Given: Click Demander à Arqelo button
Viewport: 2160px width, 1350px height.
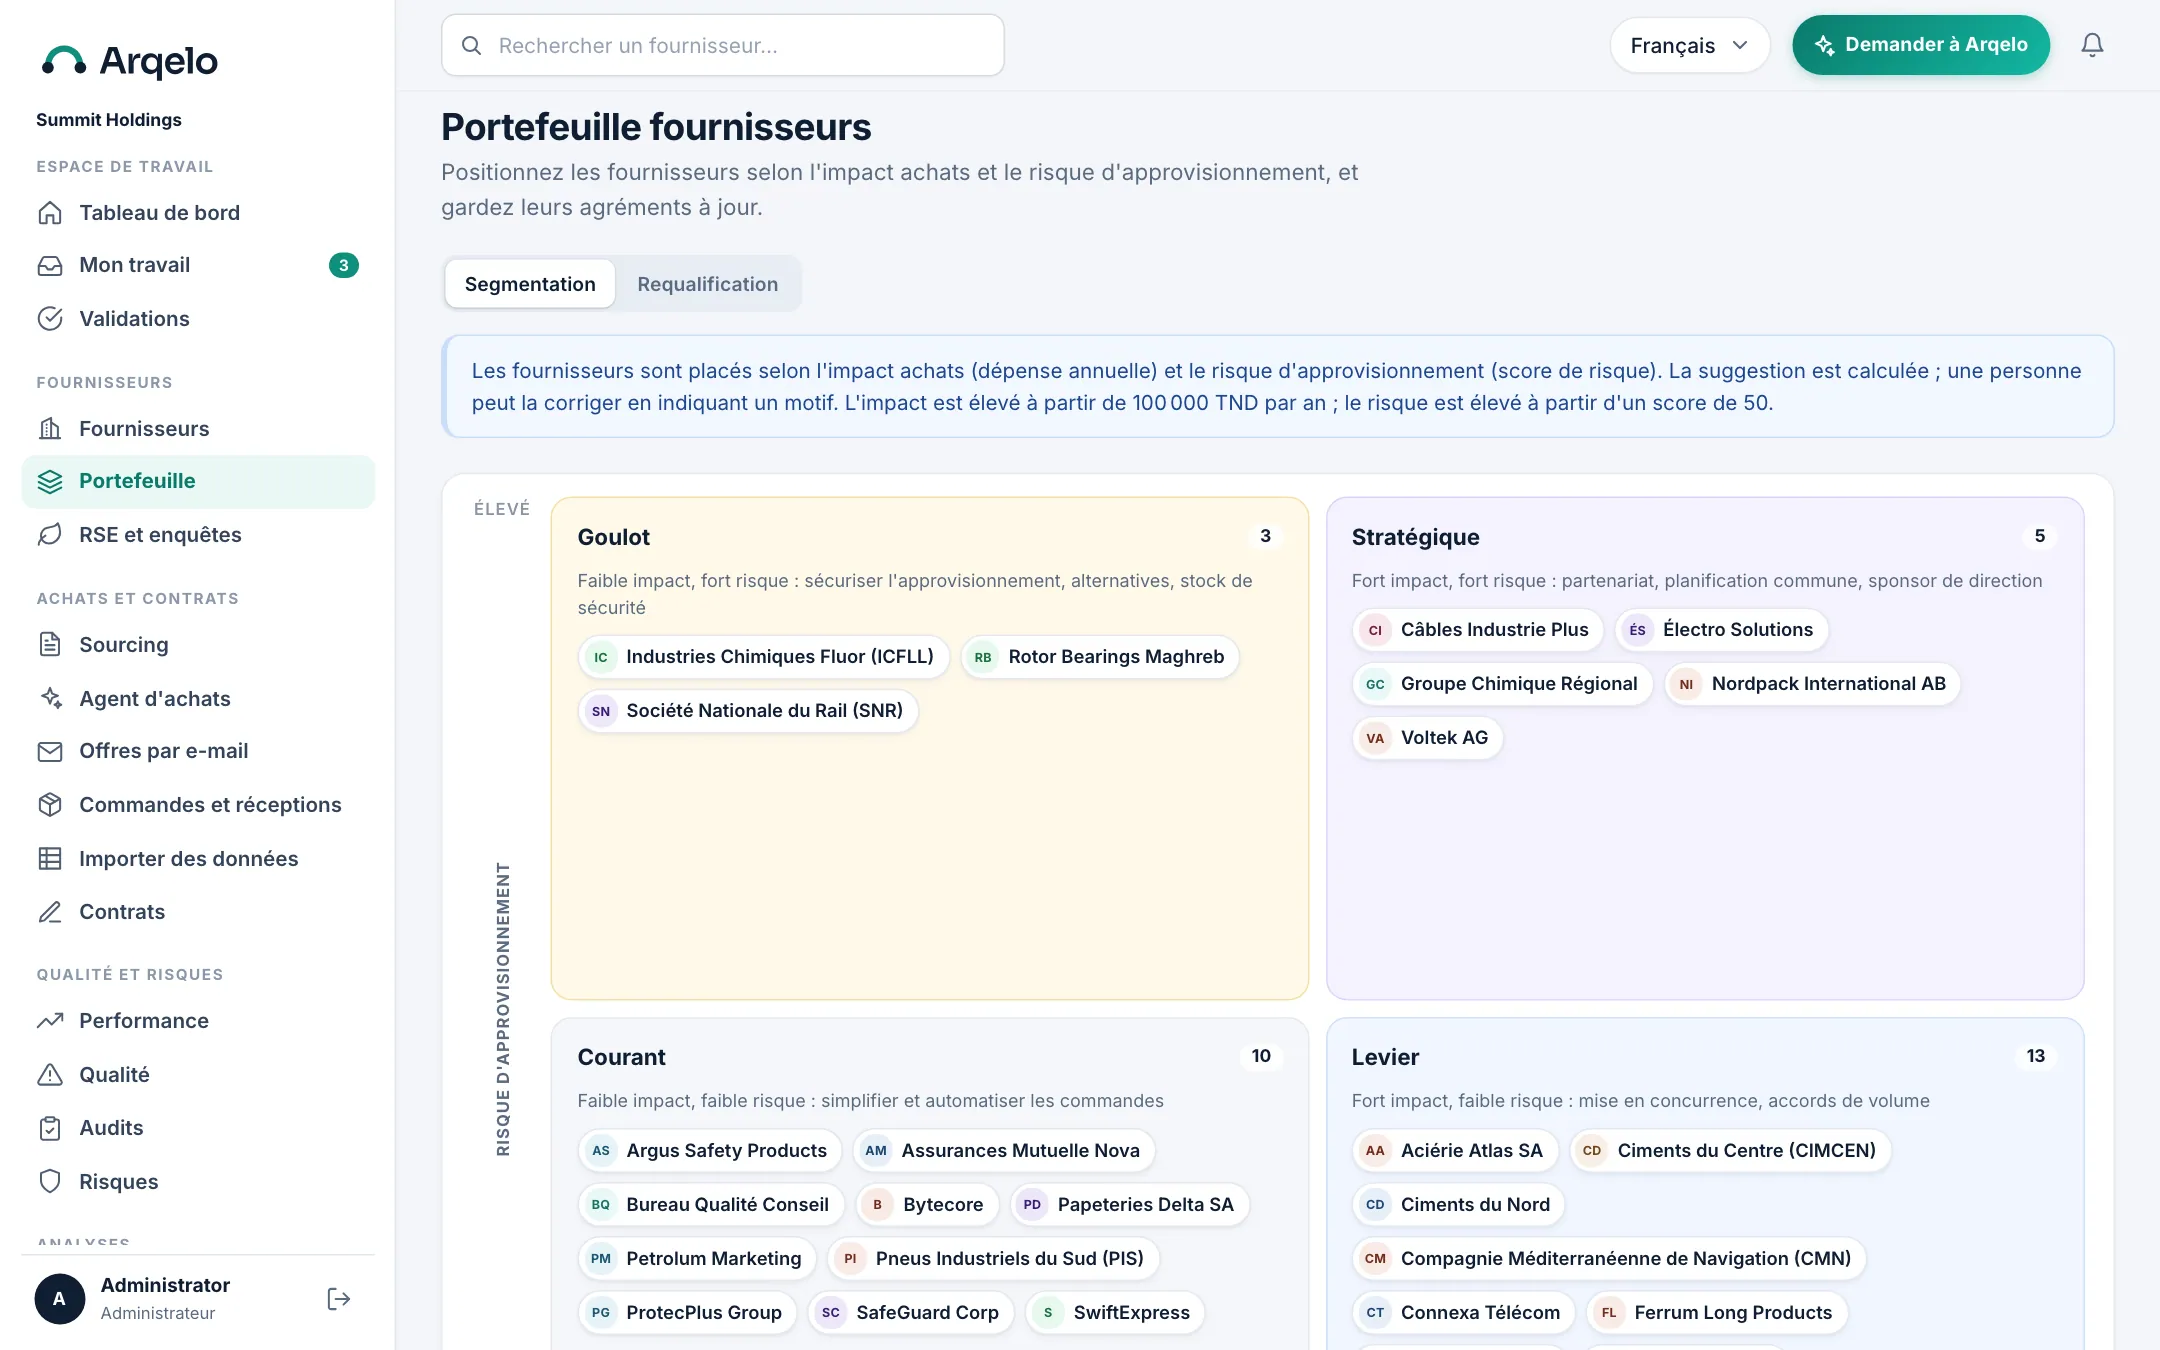Looking at the screenshot, I should coord(1920,45).
